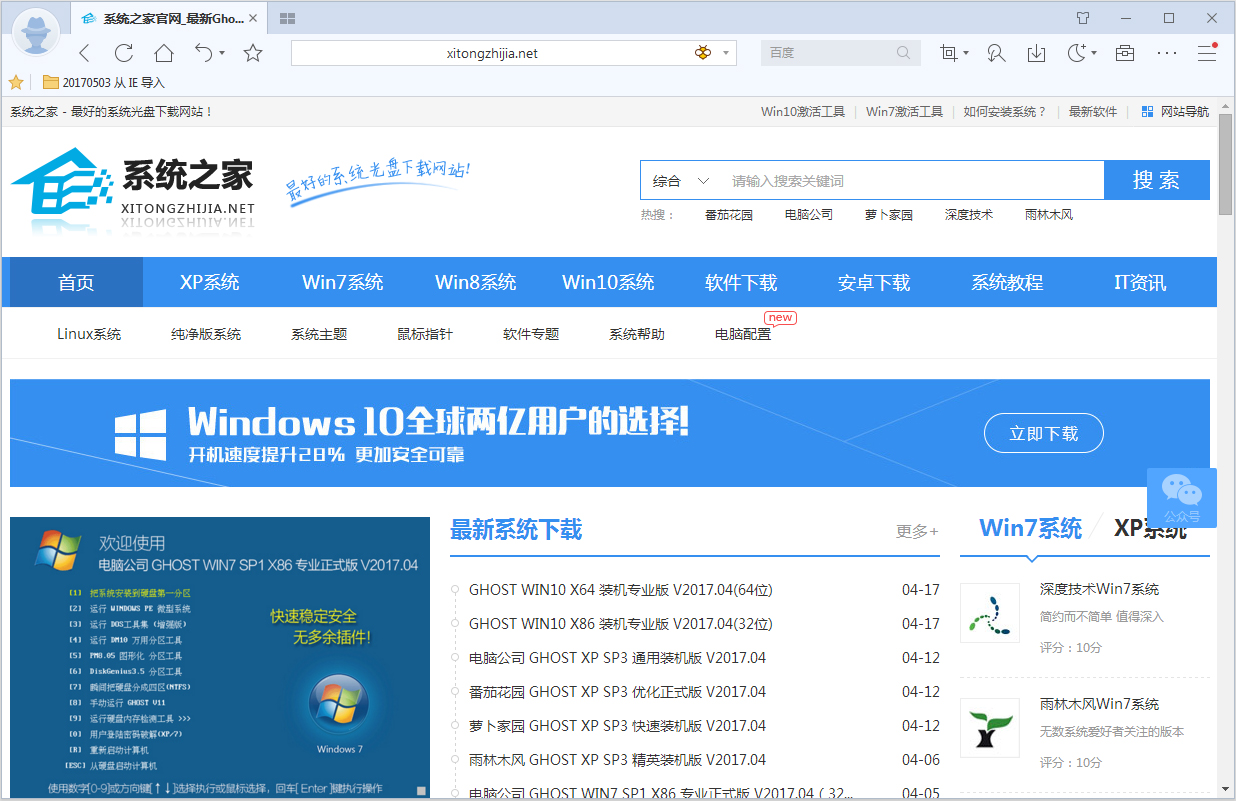
Task: Go to Win7系统 in the nav bar
Action: coord(343,282)
